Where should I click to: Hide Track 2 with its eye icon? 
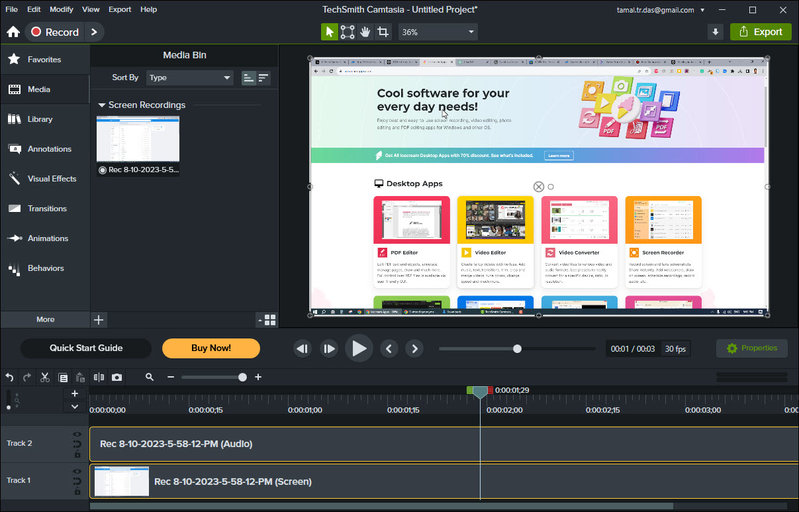click(77, 435)
